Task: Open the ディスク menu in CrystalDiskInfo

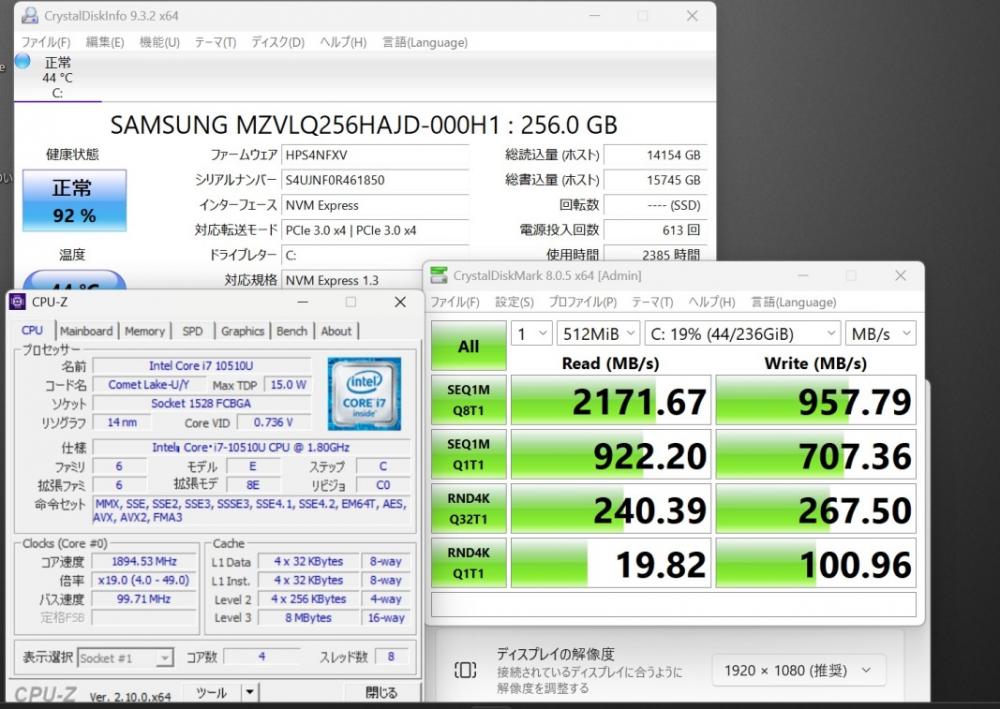Action: pyautogui.click(x=277, y=42)
